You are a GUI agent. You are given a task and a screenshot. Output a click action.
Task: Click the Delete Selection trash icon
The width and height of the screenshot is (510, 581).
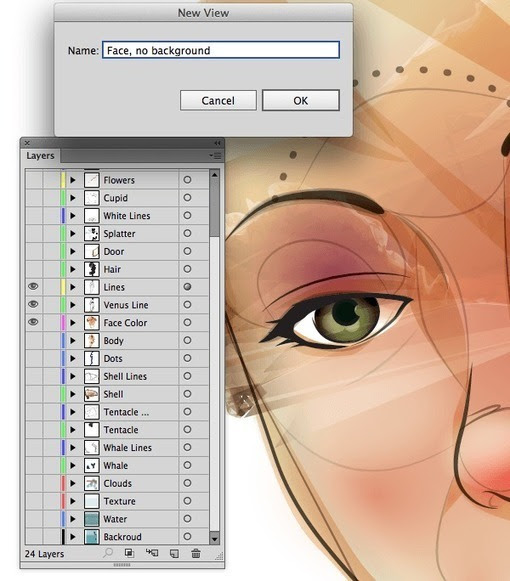coord(196,553)
